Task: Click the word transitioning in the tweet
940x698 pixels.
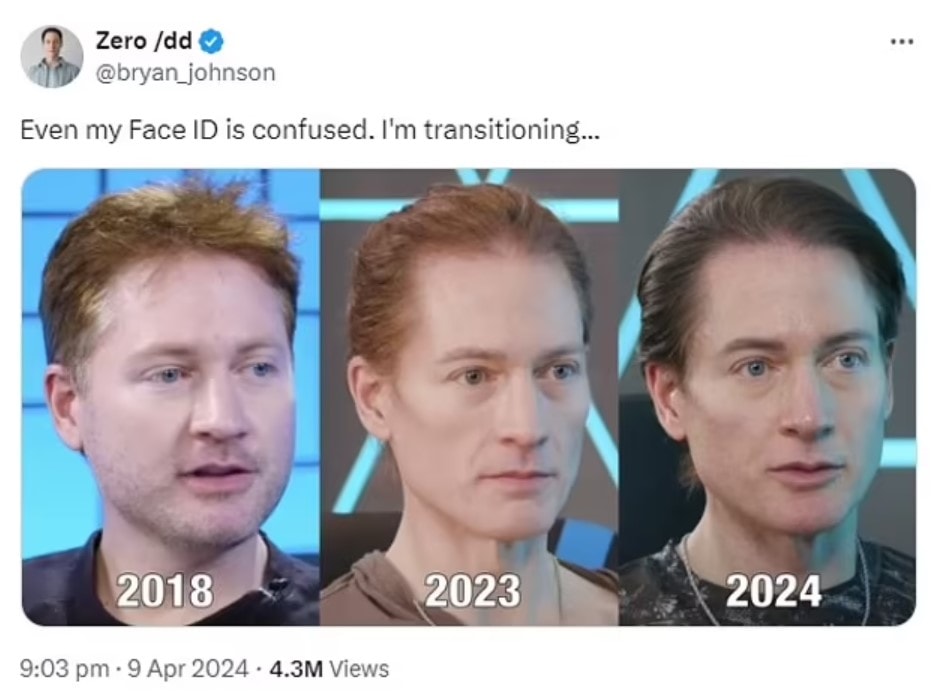Action: pyautogui.click(x=502, y=130)
